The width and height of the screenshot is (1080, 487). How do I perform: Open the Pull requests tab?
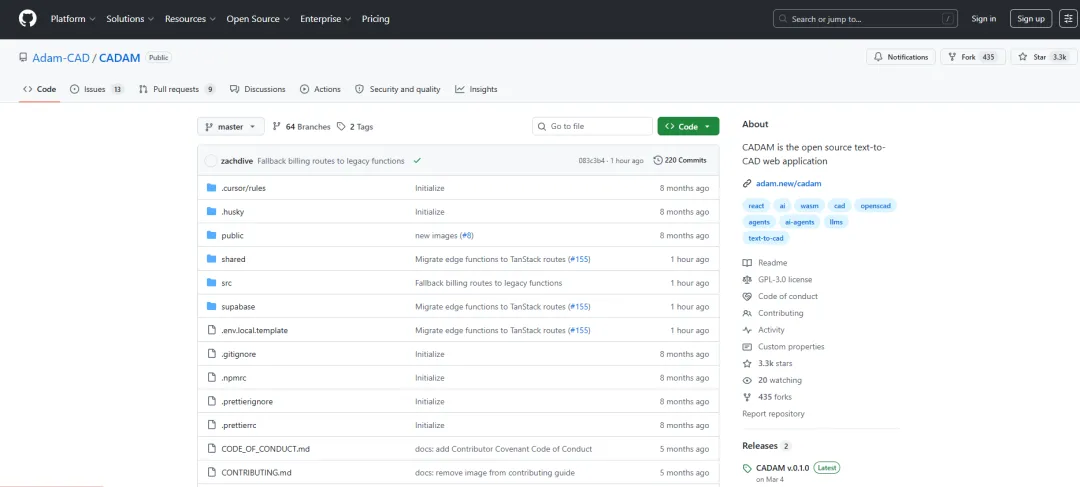[x=177, y=90]
